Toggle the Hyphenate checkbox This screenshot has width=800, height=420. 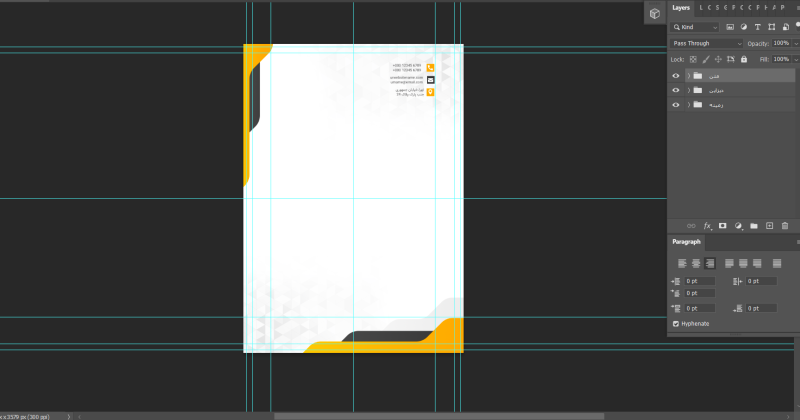pyautogui.click(x=676, y=324)
